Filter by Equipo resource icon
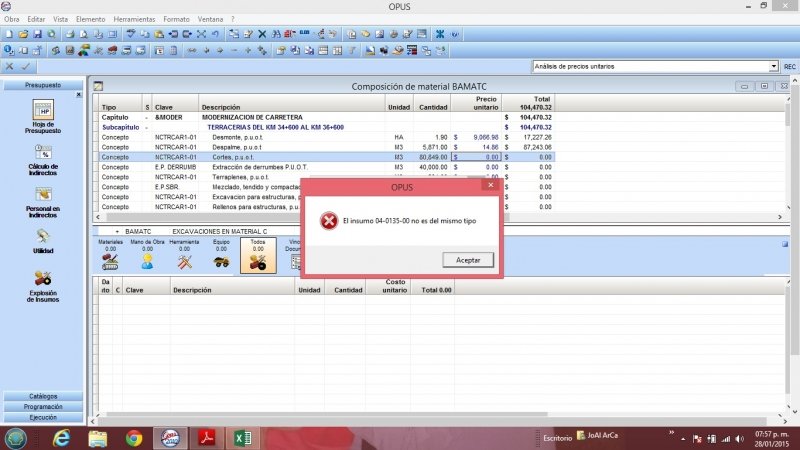This screenshot has height=450, width=800. (x=222, y=259)
